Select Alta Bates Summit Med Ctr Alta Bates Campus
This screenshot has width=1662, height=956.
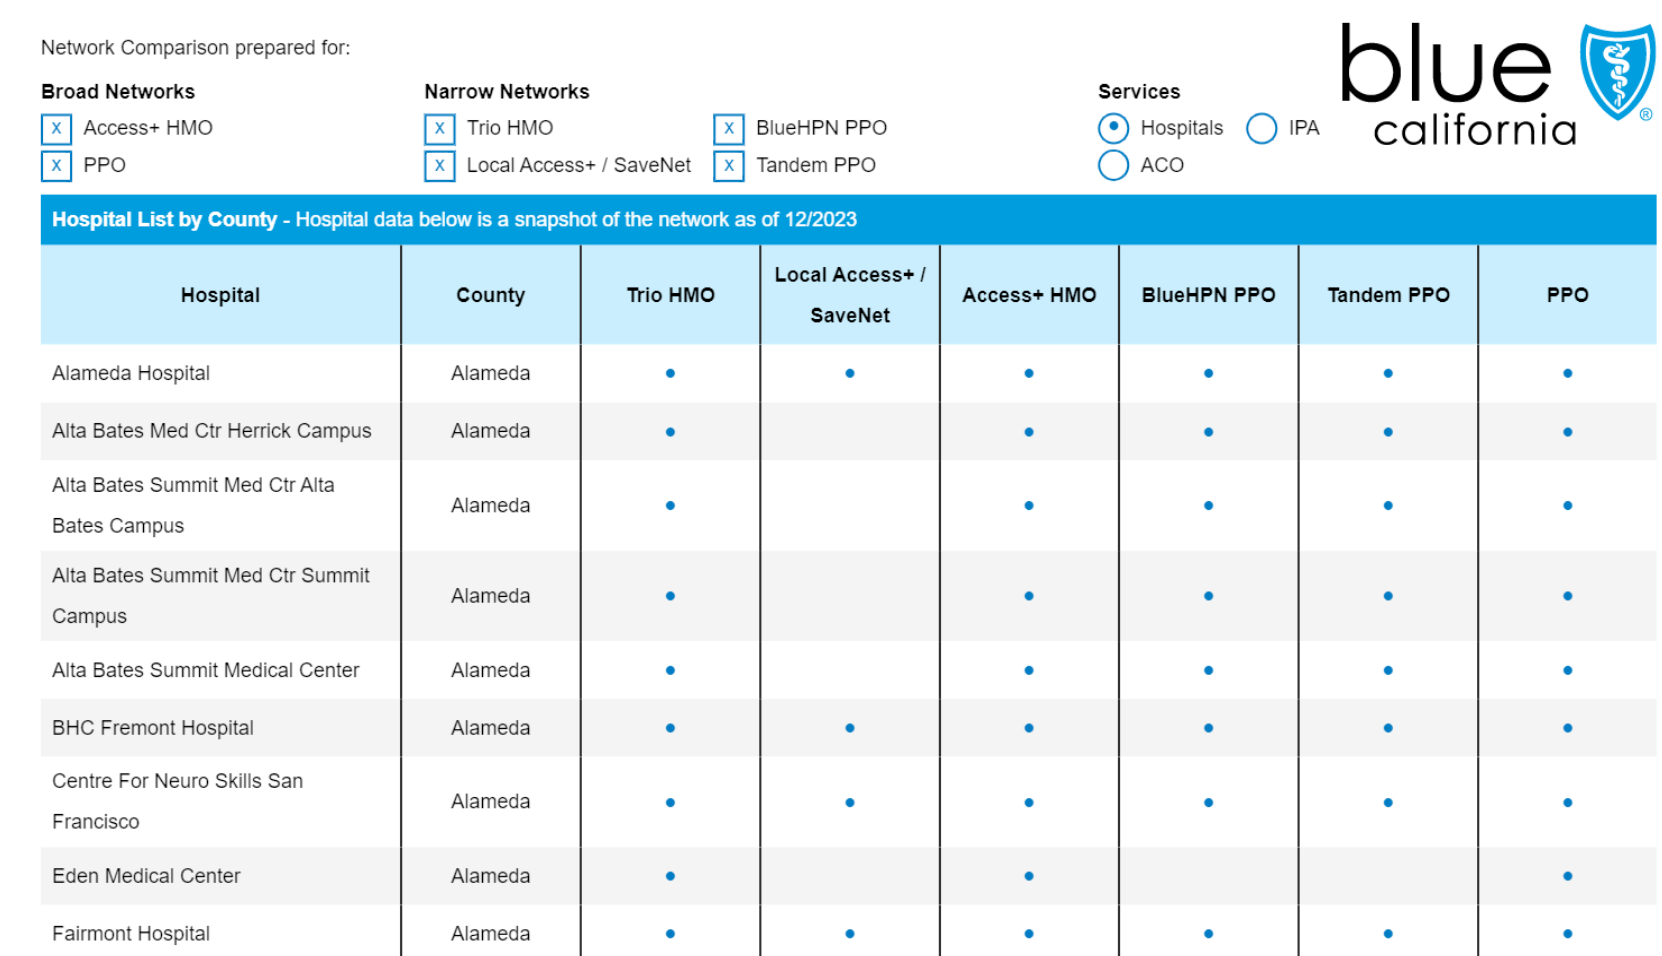(x=193, y=505)
